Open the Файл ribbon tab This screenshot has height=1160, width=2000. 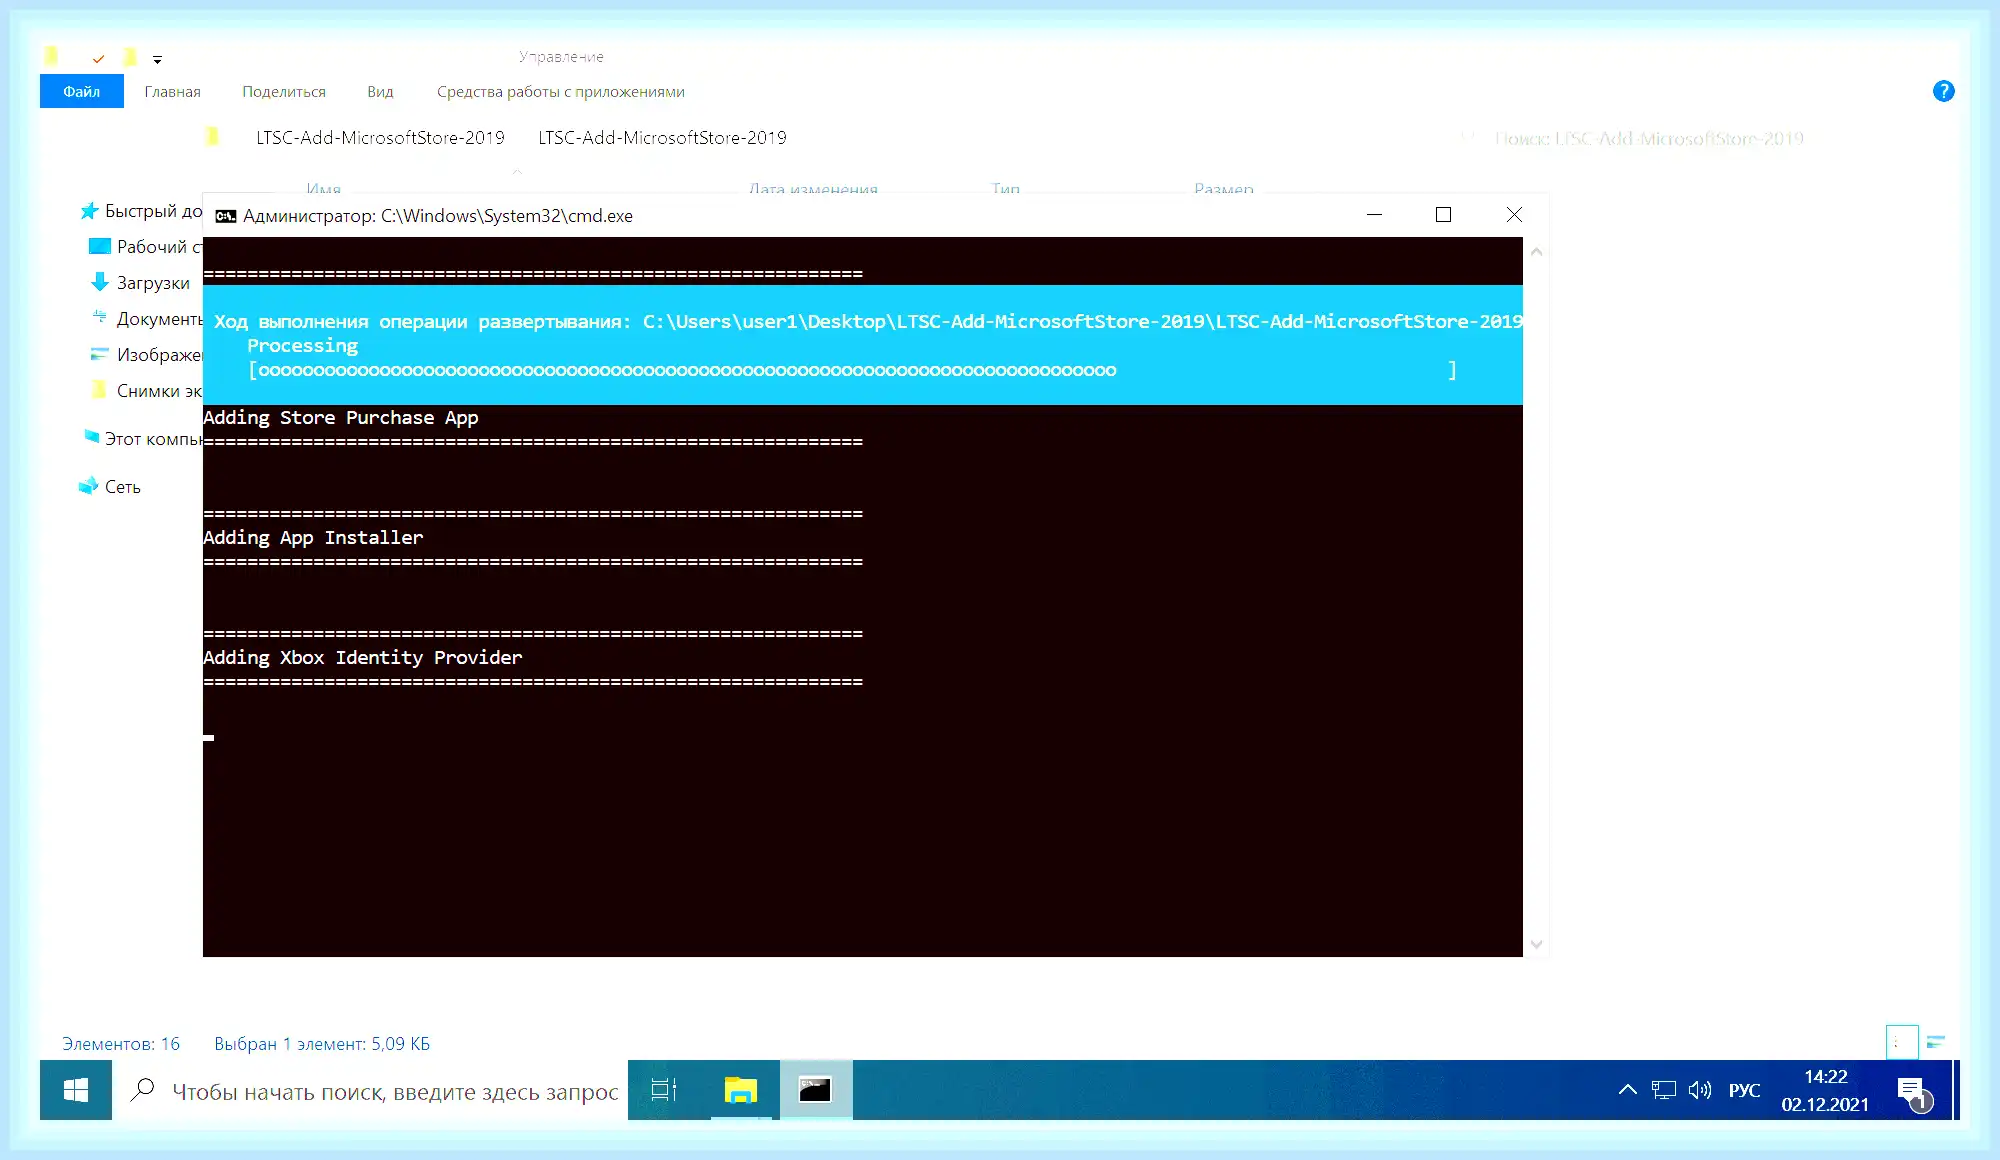[x=82, y=91]
